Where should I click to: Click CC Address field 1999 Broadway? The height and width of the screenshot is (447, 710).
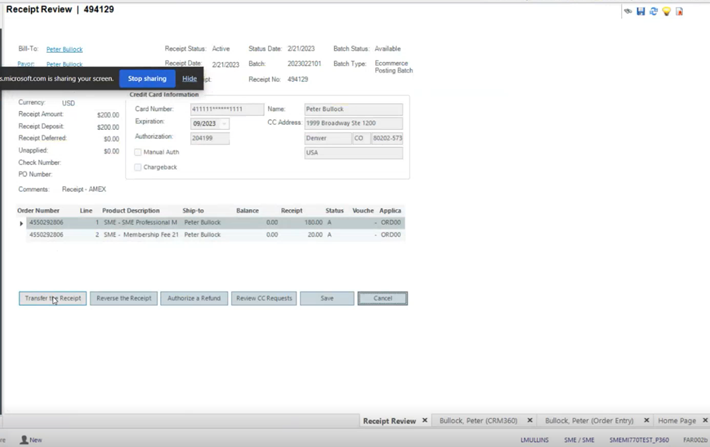pos(353,123)
